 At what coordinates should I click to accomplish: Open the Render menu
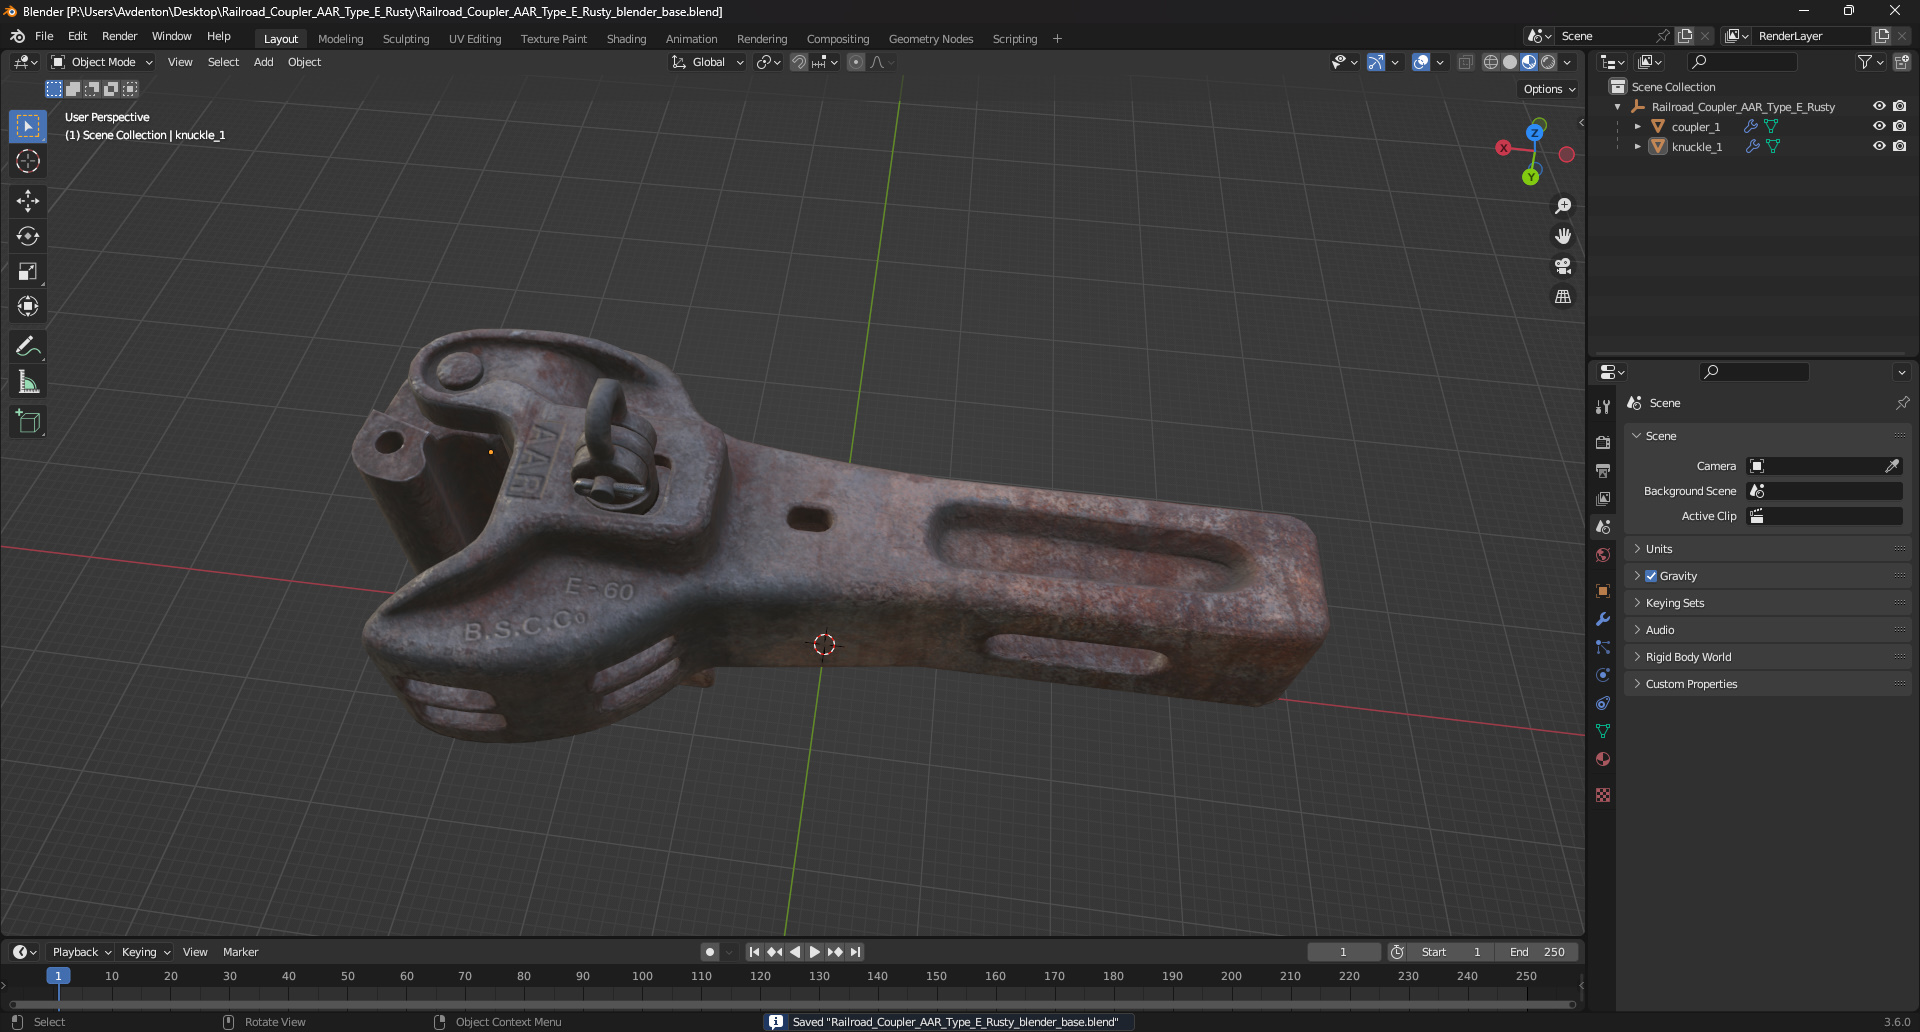pos(119,36)
